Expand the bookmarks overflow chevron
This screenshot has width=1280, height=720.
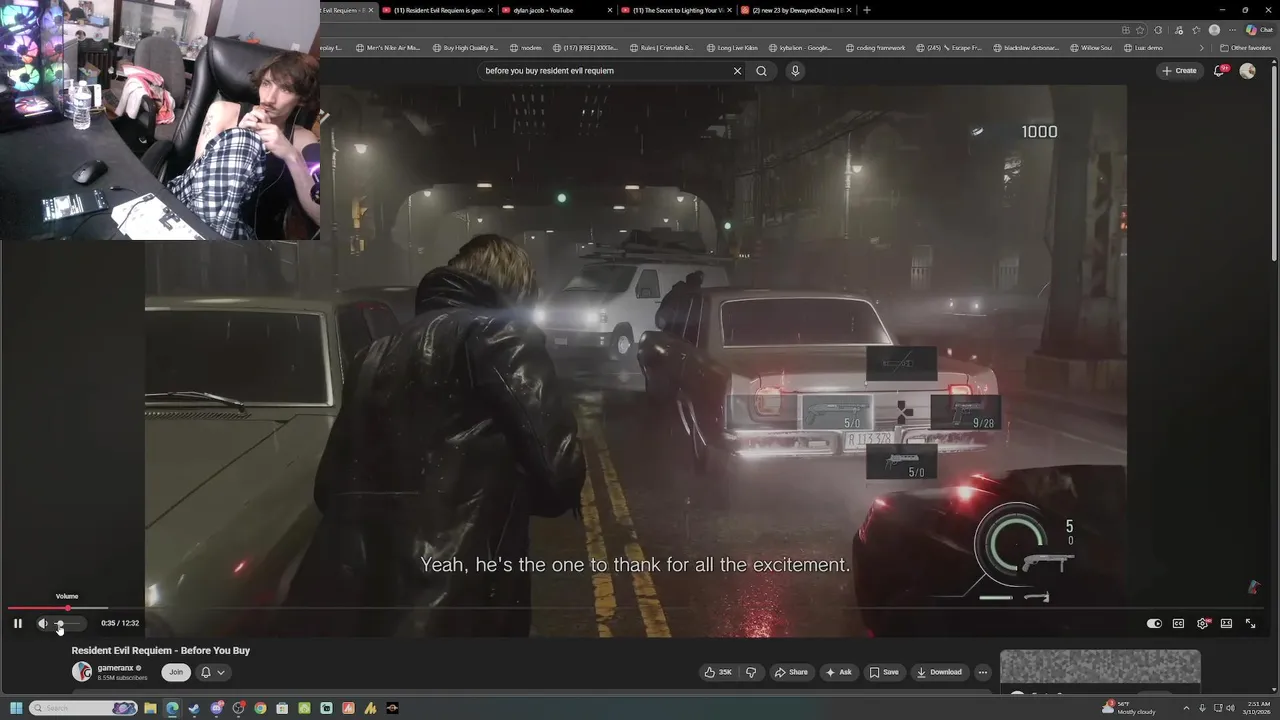coord(1202,48)
